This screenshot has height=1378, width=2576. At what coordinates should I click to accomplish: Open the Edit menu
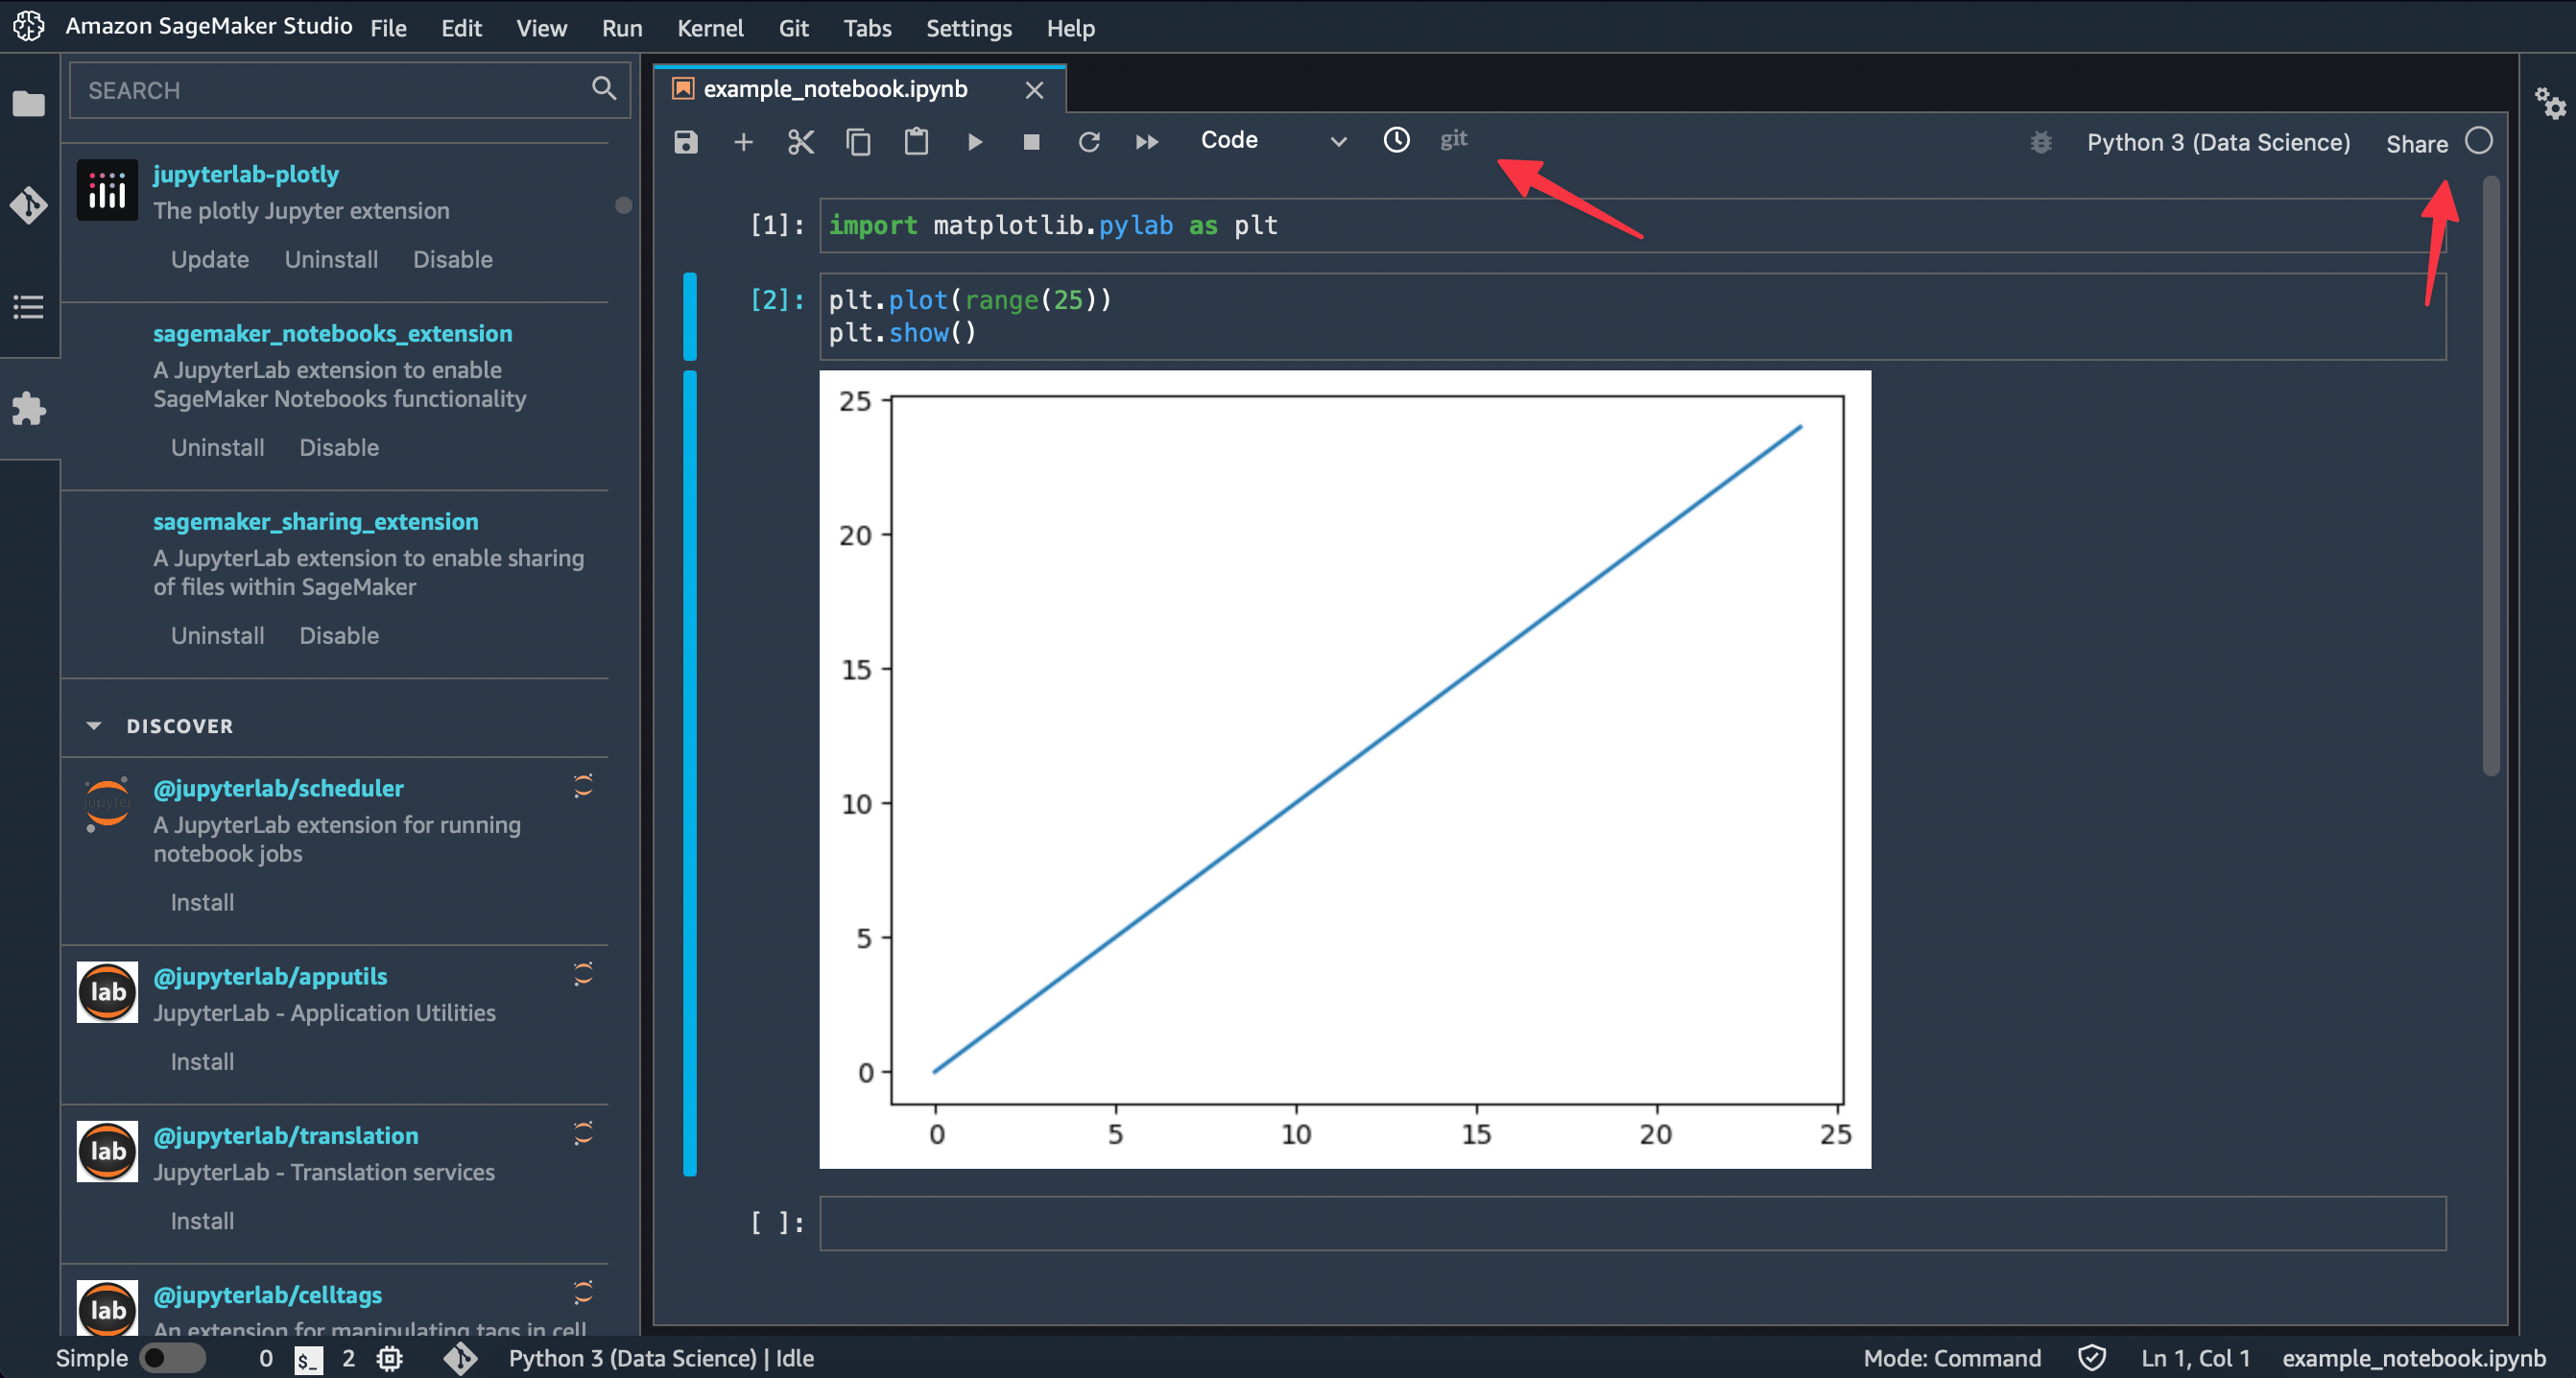click(461, 28)
